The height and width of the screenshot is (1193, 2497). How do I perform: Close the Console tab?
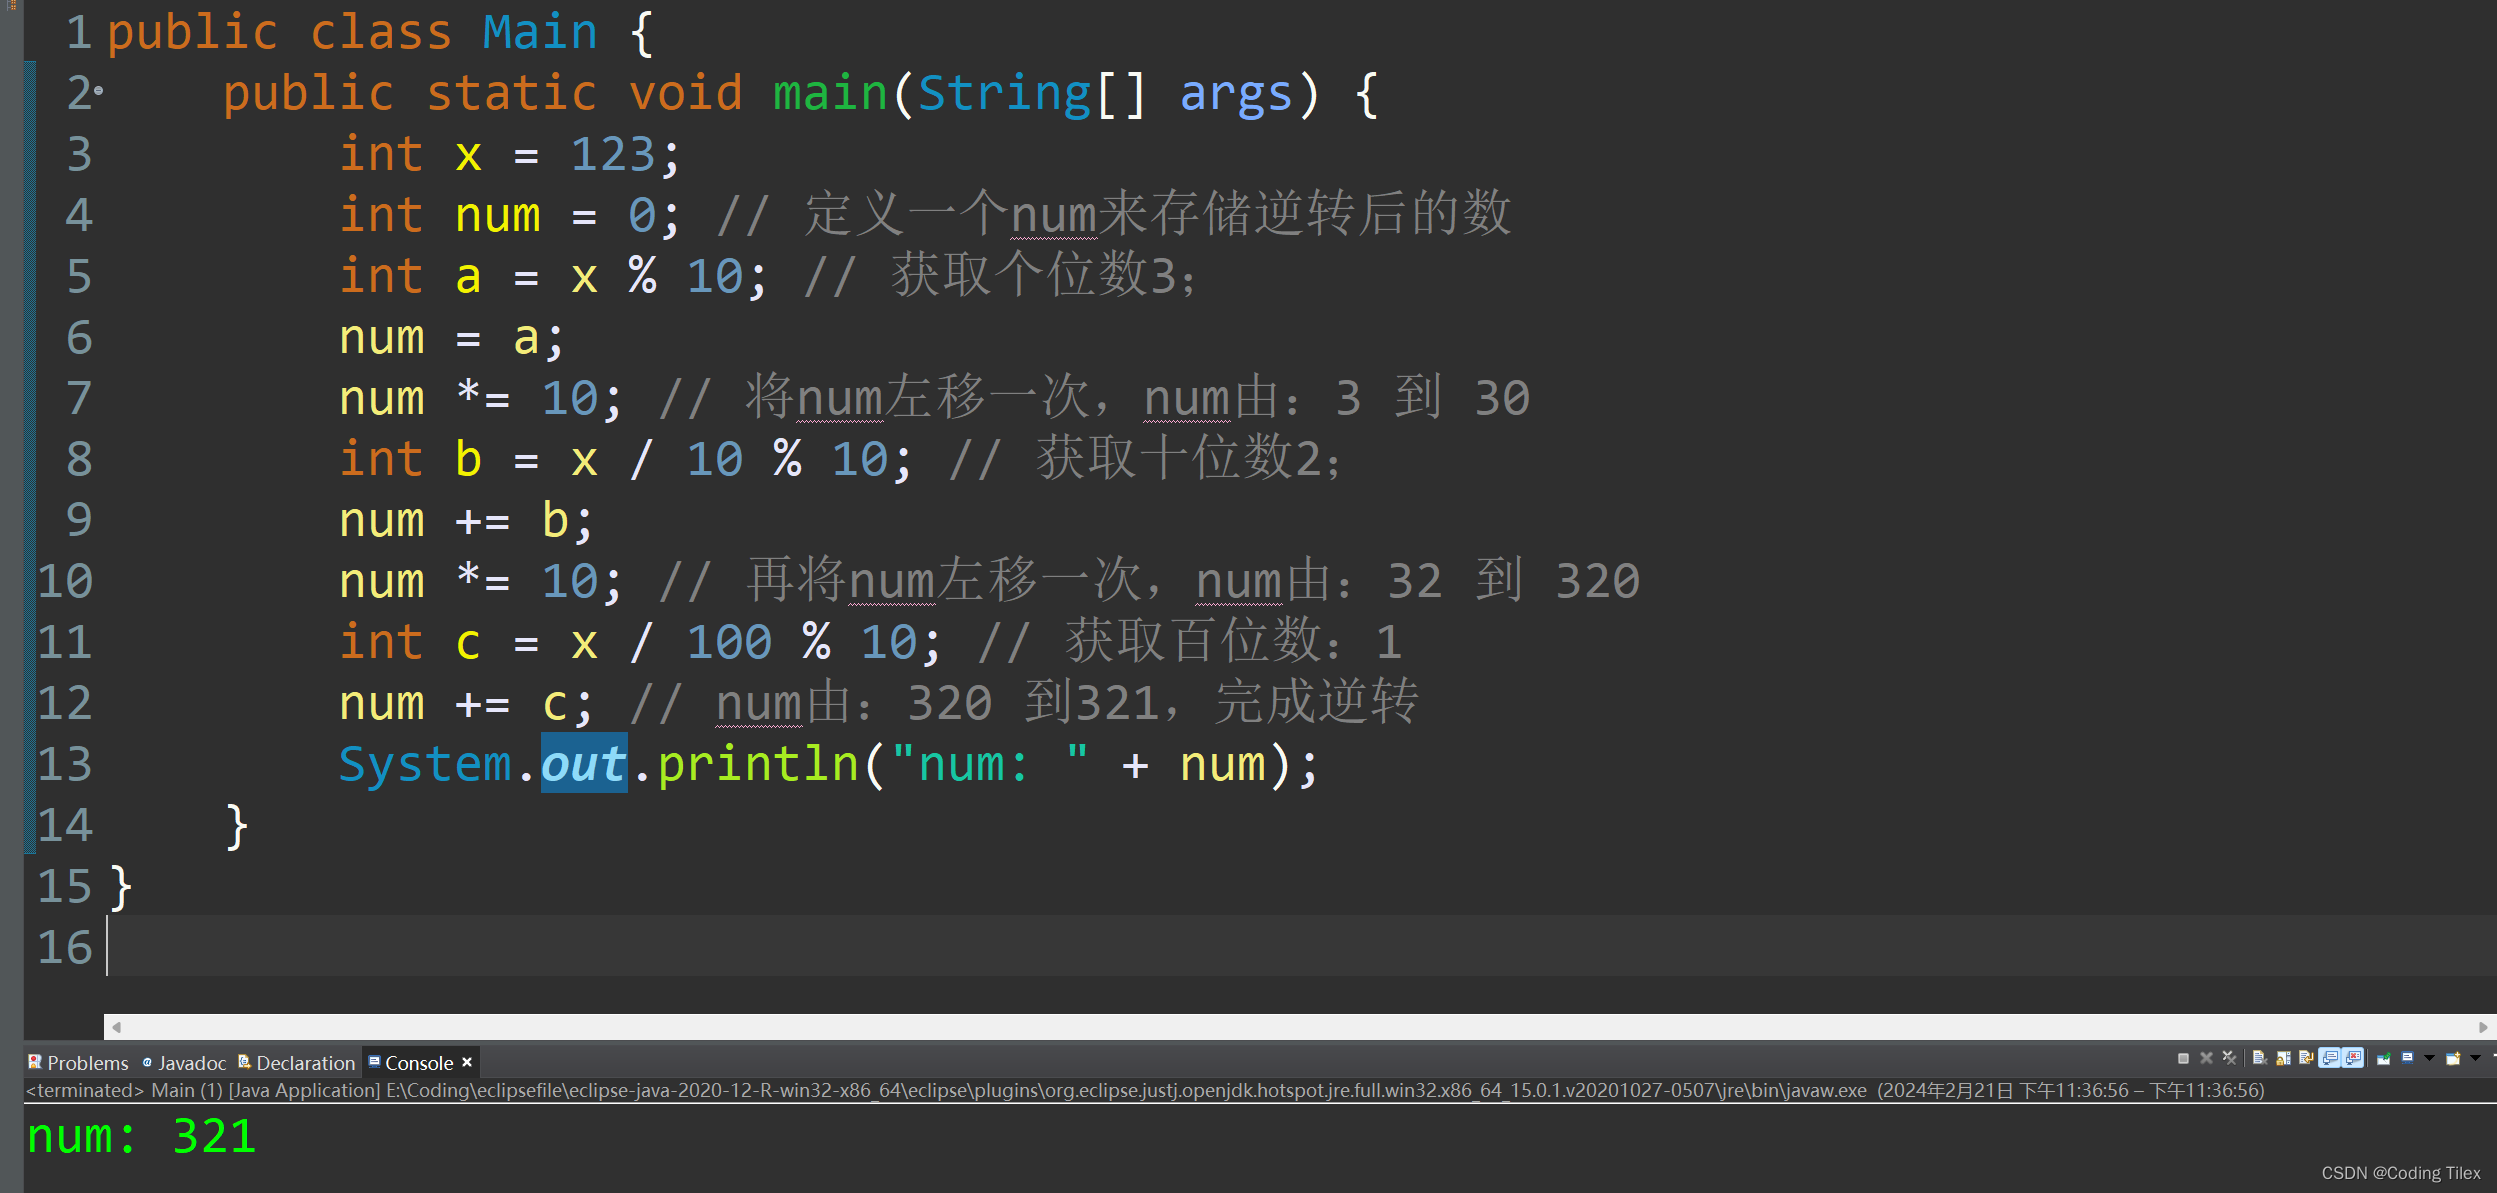point(467,1062)
